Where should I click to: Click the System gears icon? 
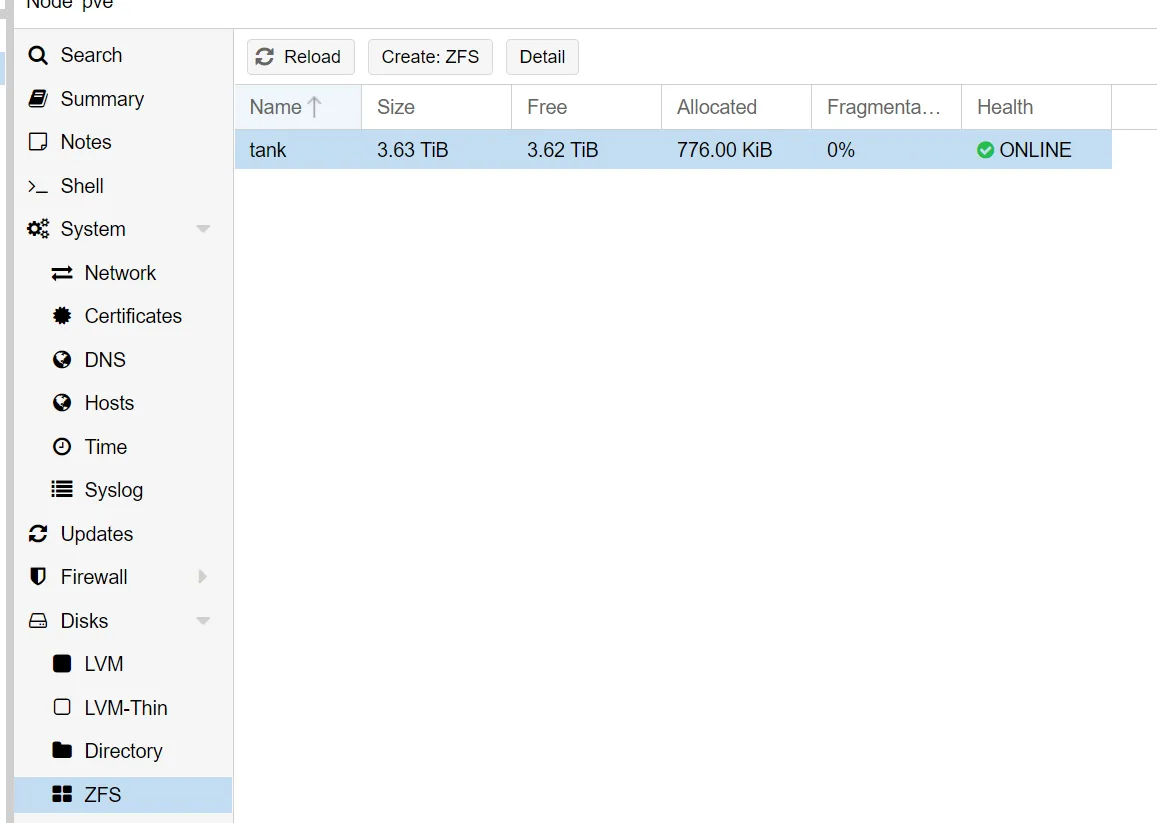[38, 229]
